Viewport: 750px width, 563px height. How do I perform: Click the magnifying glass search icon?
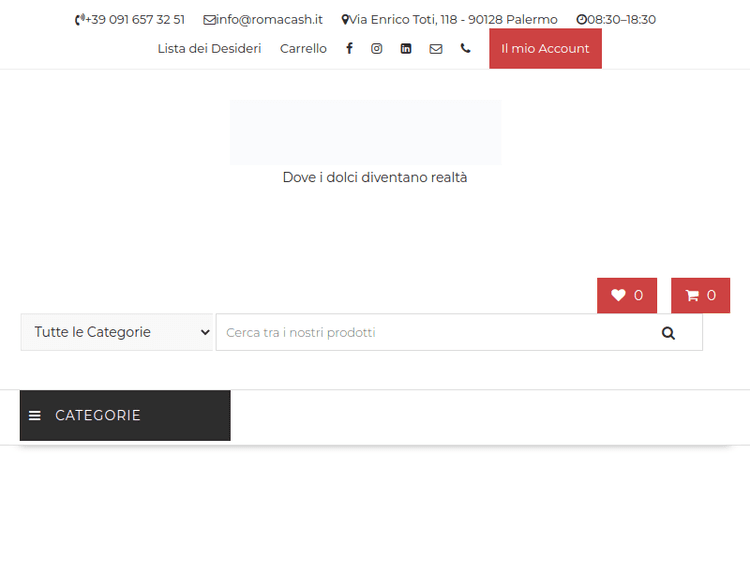tap(668, 333)
